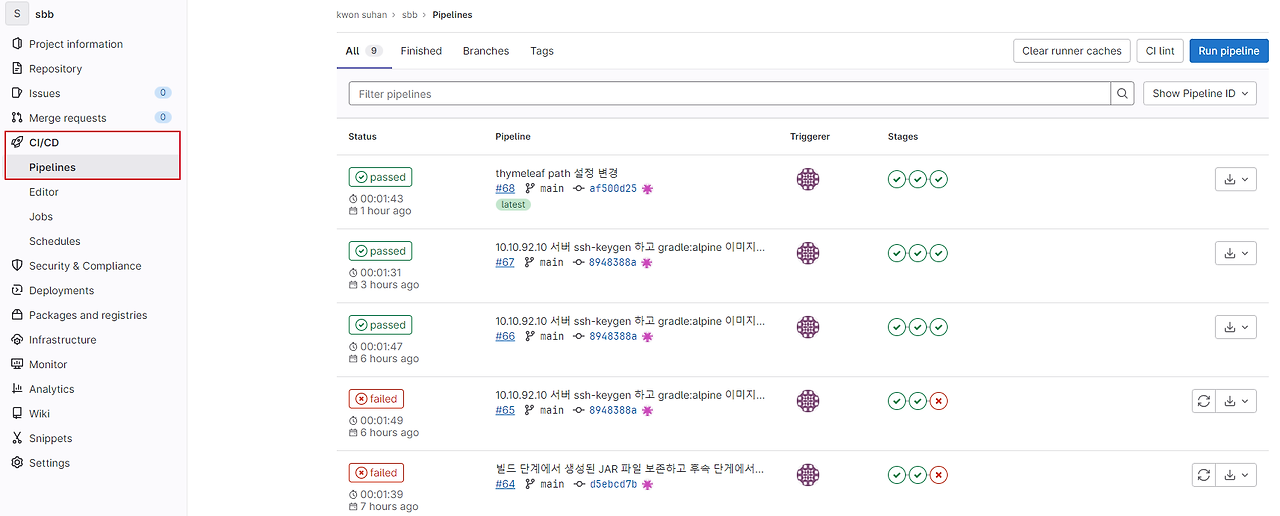Open artifacts download dropdown for pipeline #67
This screenshot has height=516, width=1280.
(x=1236, y=253)
